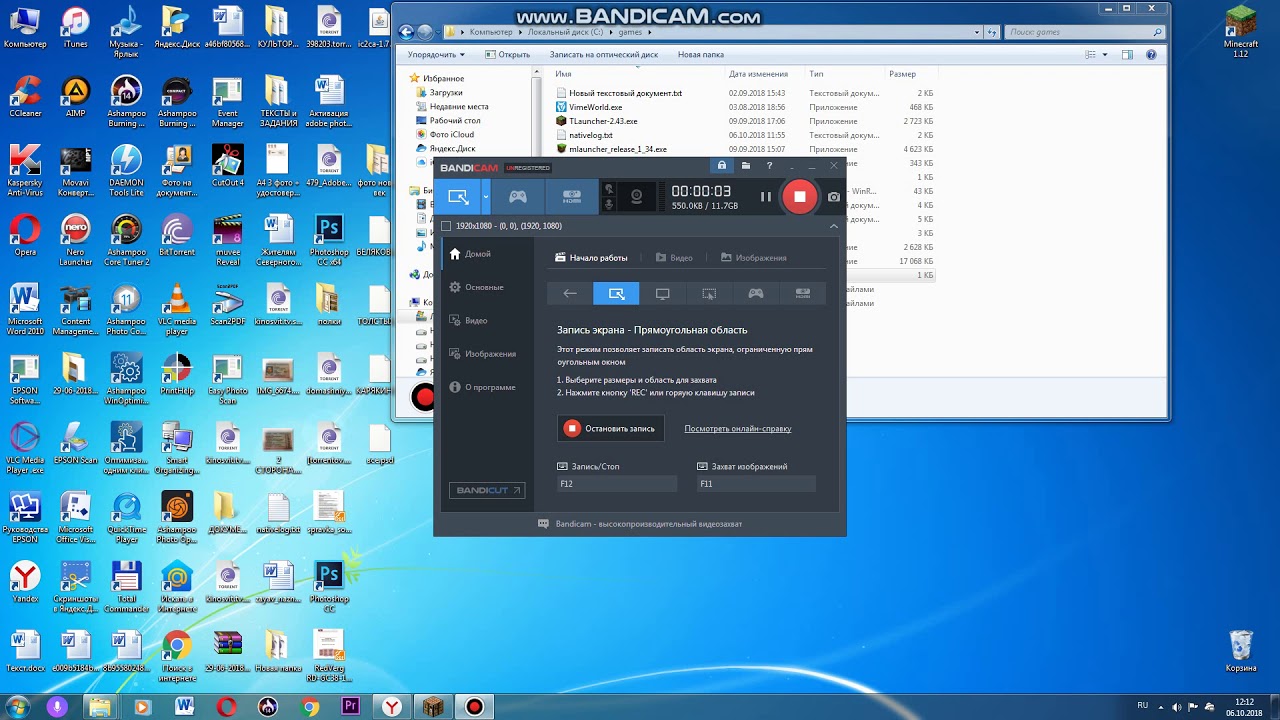Click the RU language indicator in tray
Viewport: 1280px width, 720px height.
[1143, 705]
